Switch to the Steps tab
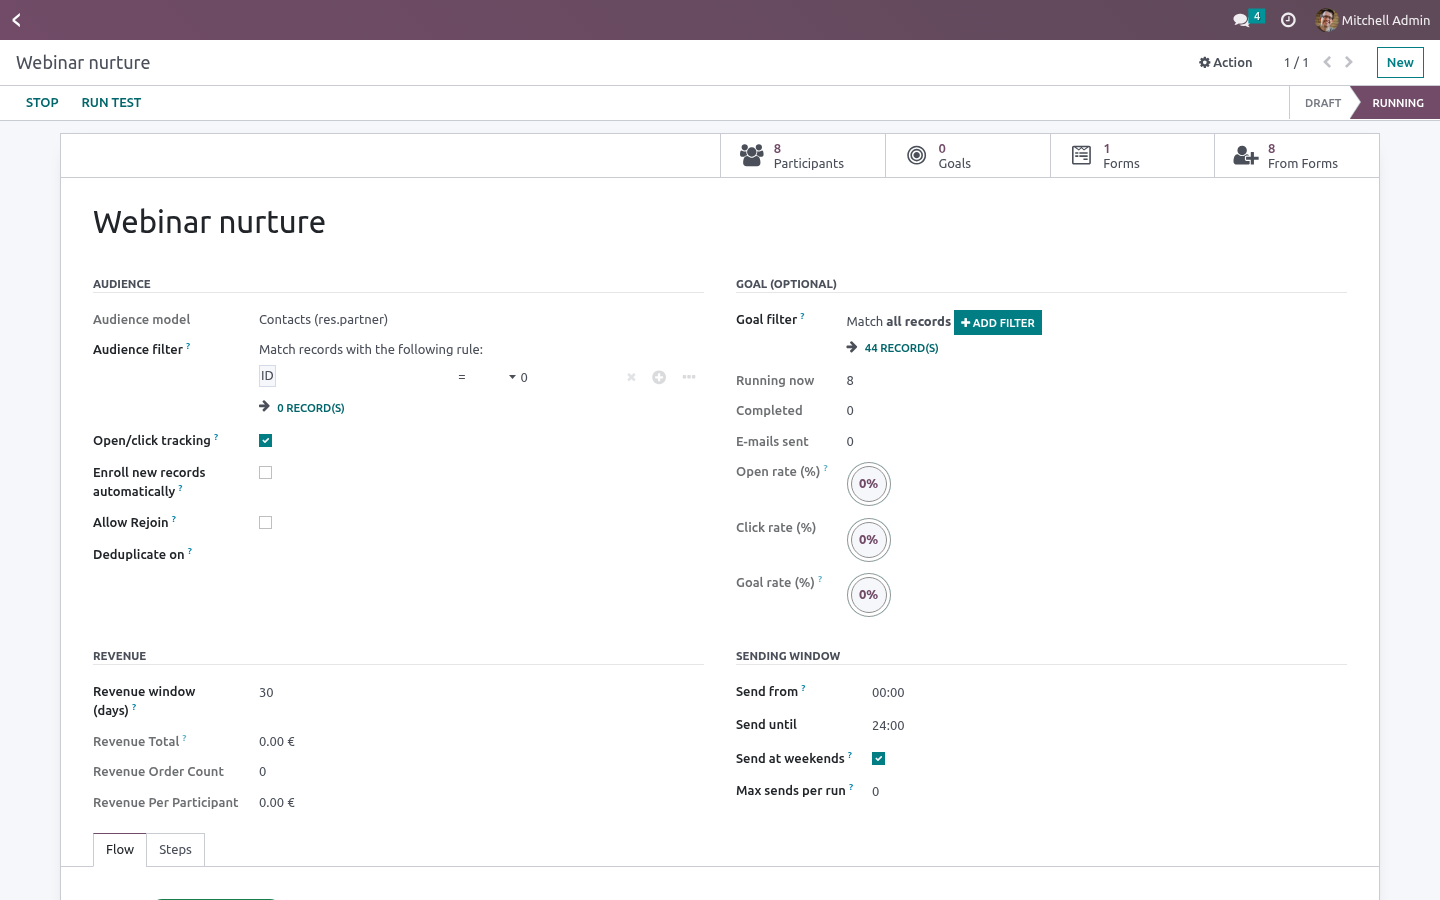 175,849
